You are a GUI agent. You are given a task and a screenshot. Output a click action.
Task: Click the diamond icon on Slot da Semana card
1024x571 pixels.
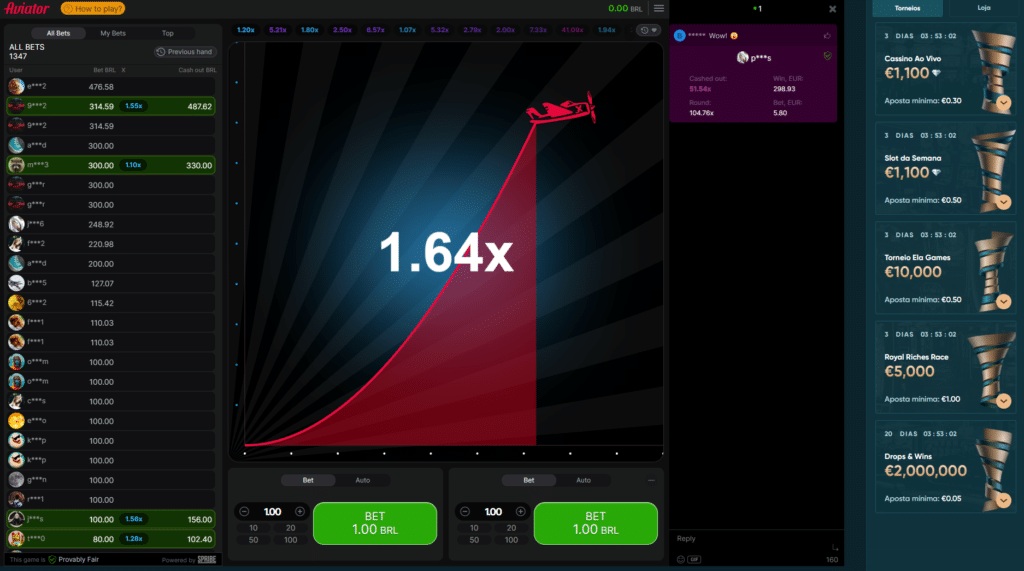[936, 172]
